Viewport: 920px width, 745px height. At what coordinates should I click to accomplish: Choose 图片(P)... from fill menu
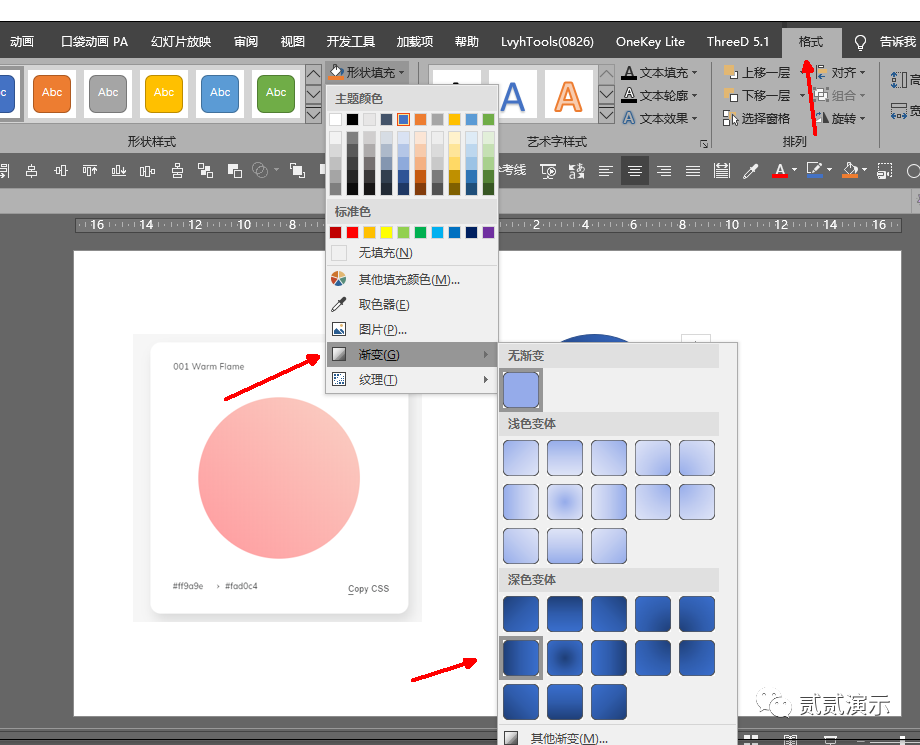[x=411, y=330]
